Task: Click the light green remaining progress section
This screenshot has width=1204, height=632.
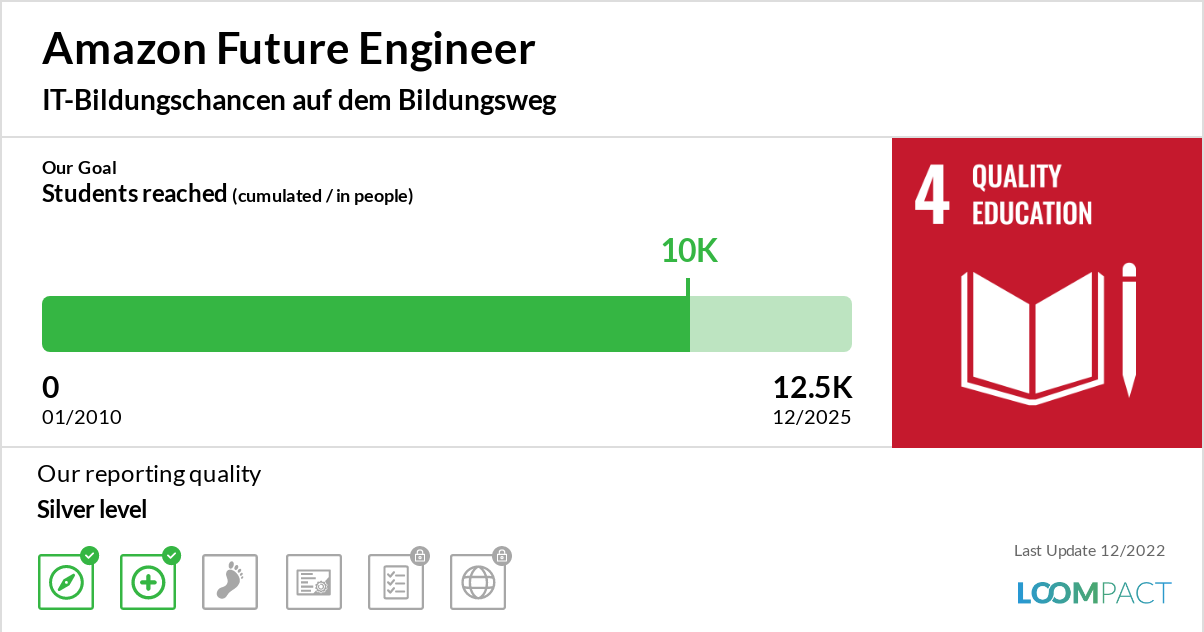Action: tap(770, 324)
